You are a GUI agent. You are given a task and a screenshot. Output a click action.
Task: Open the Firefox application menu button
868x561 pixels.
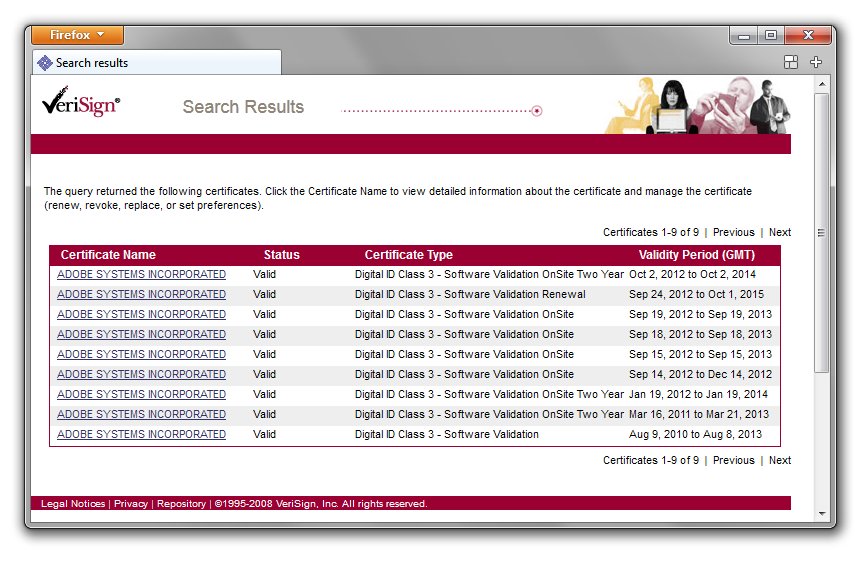(78, 35)
